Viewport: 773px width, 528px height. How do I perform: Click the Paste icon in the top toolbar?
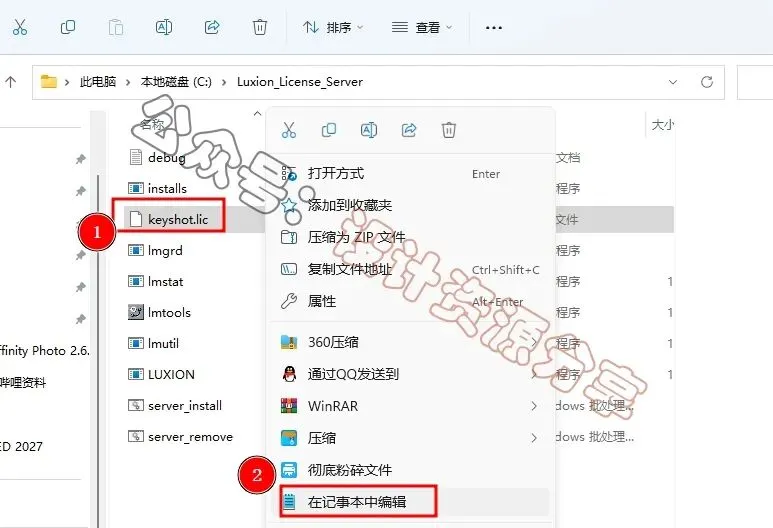116,27
